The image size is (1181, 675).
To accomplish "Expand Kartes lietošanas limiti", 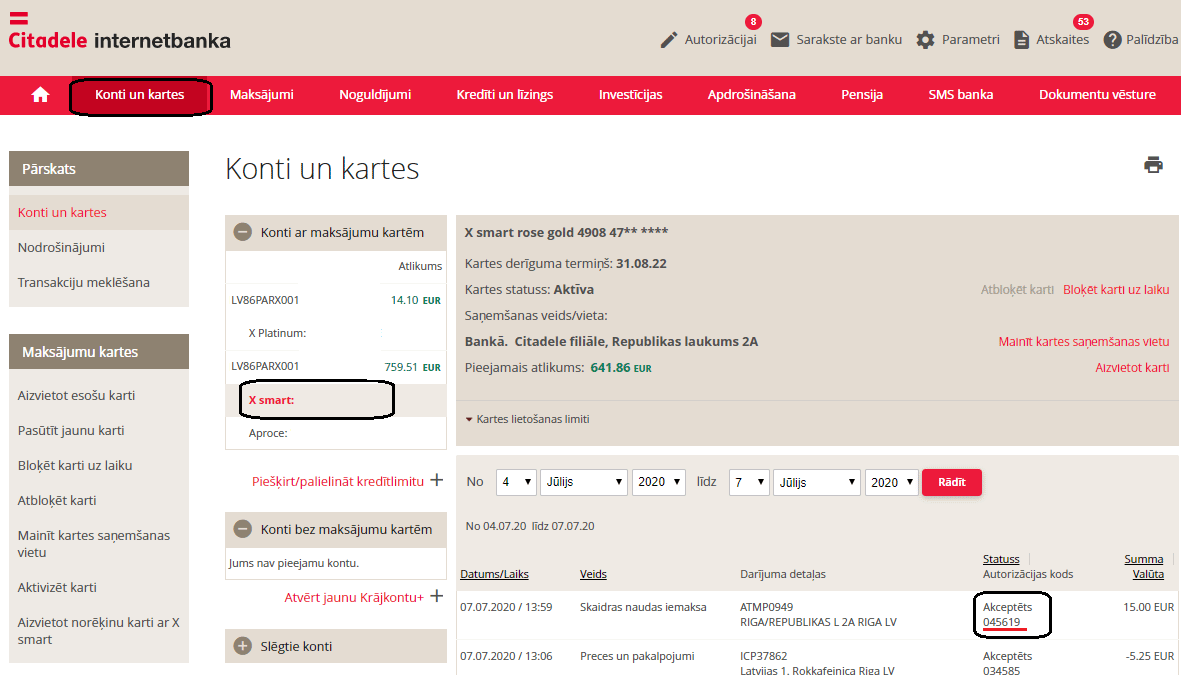I will (527, 419).
